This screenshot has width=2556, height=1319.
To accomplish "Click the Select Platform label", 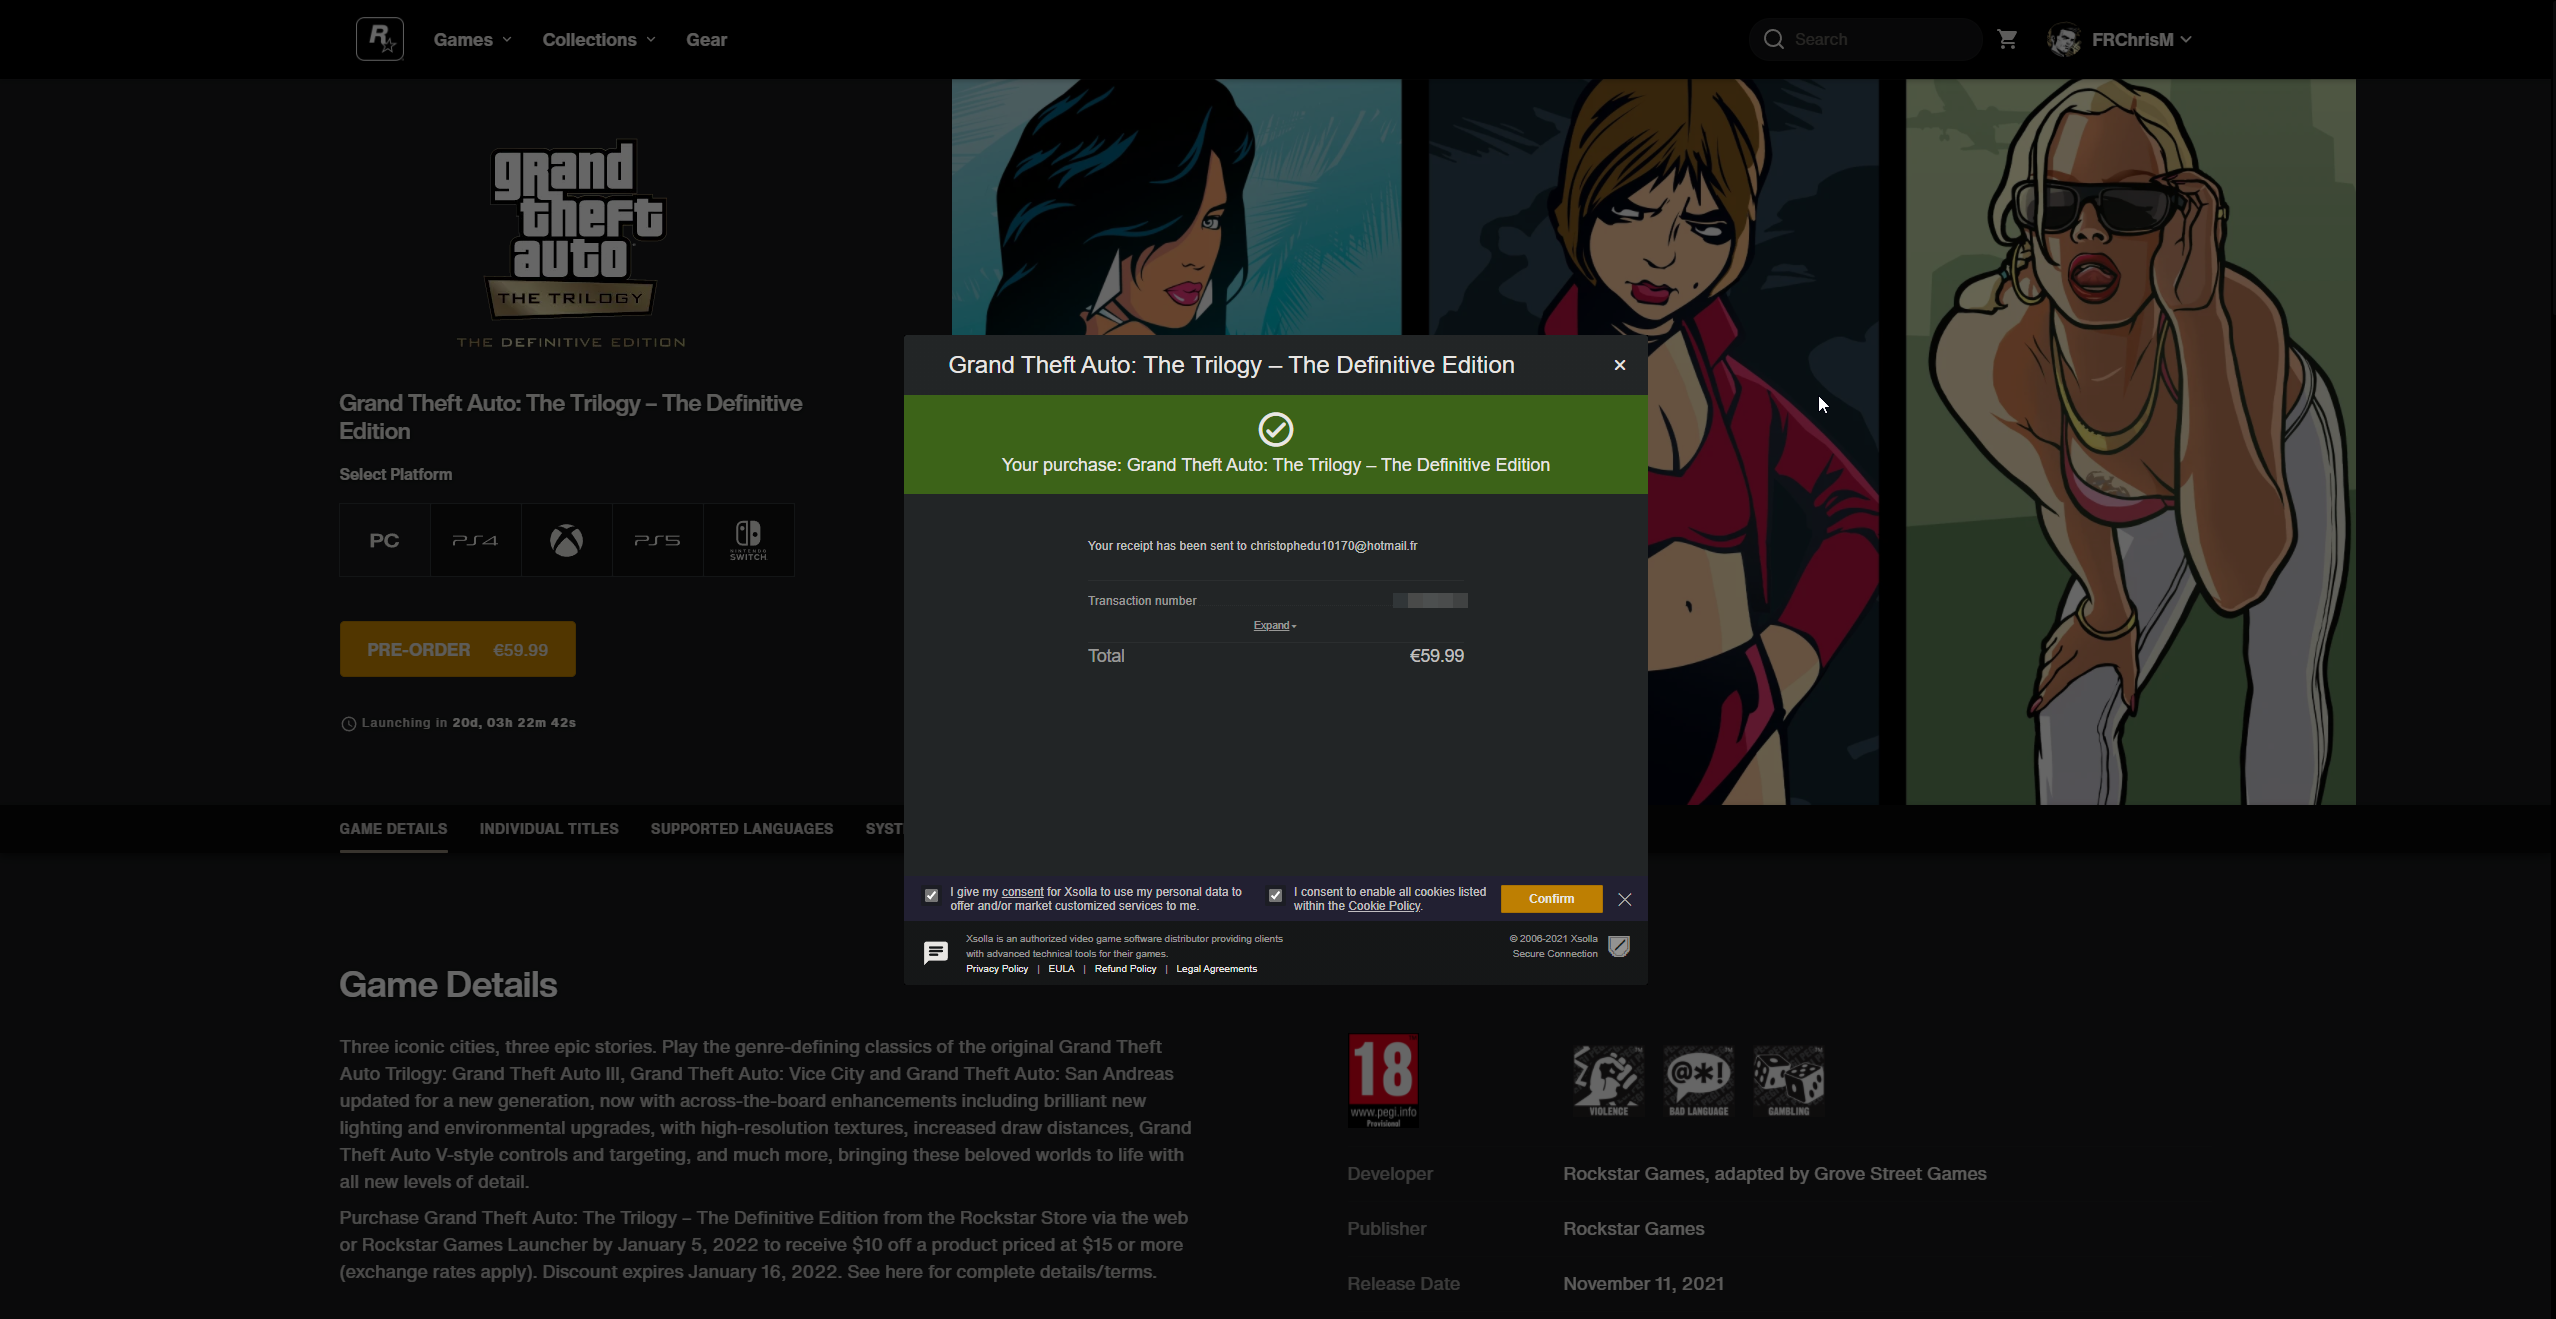I will tap(396, 474).
